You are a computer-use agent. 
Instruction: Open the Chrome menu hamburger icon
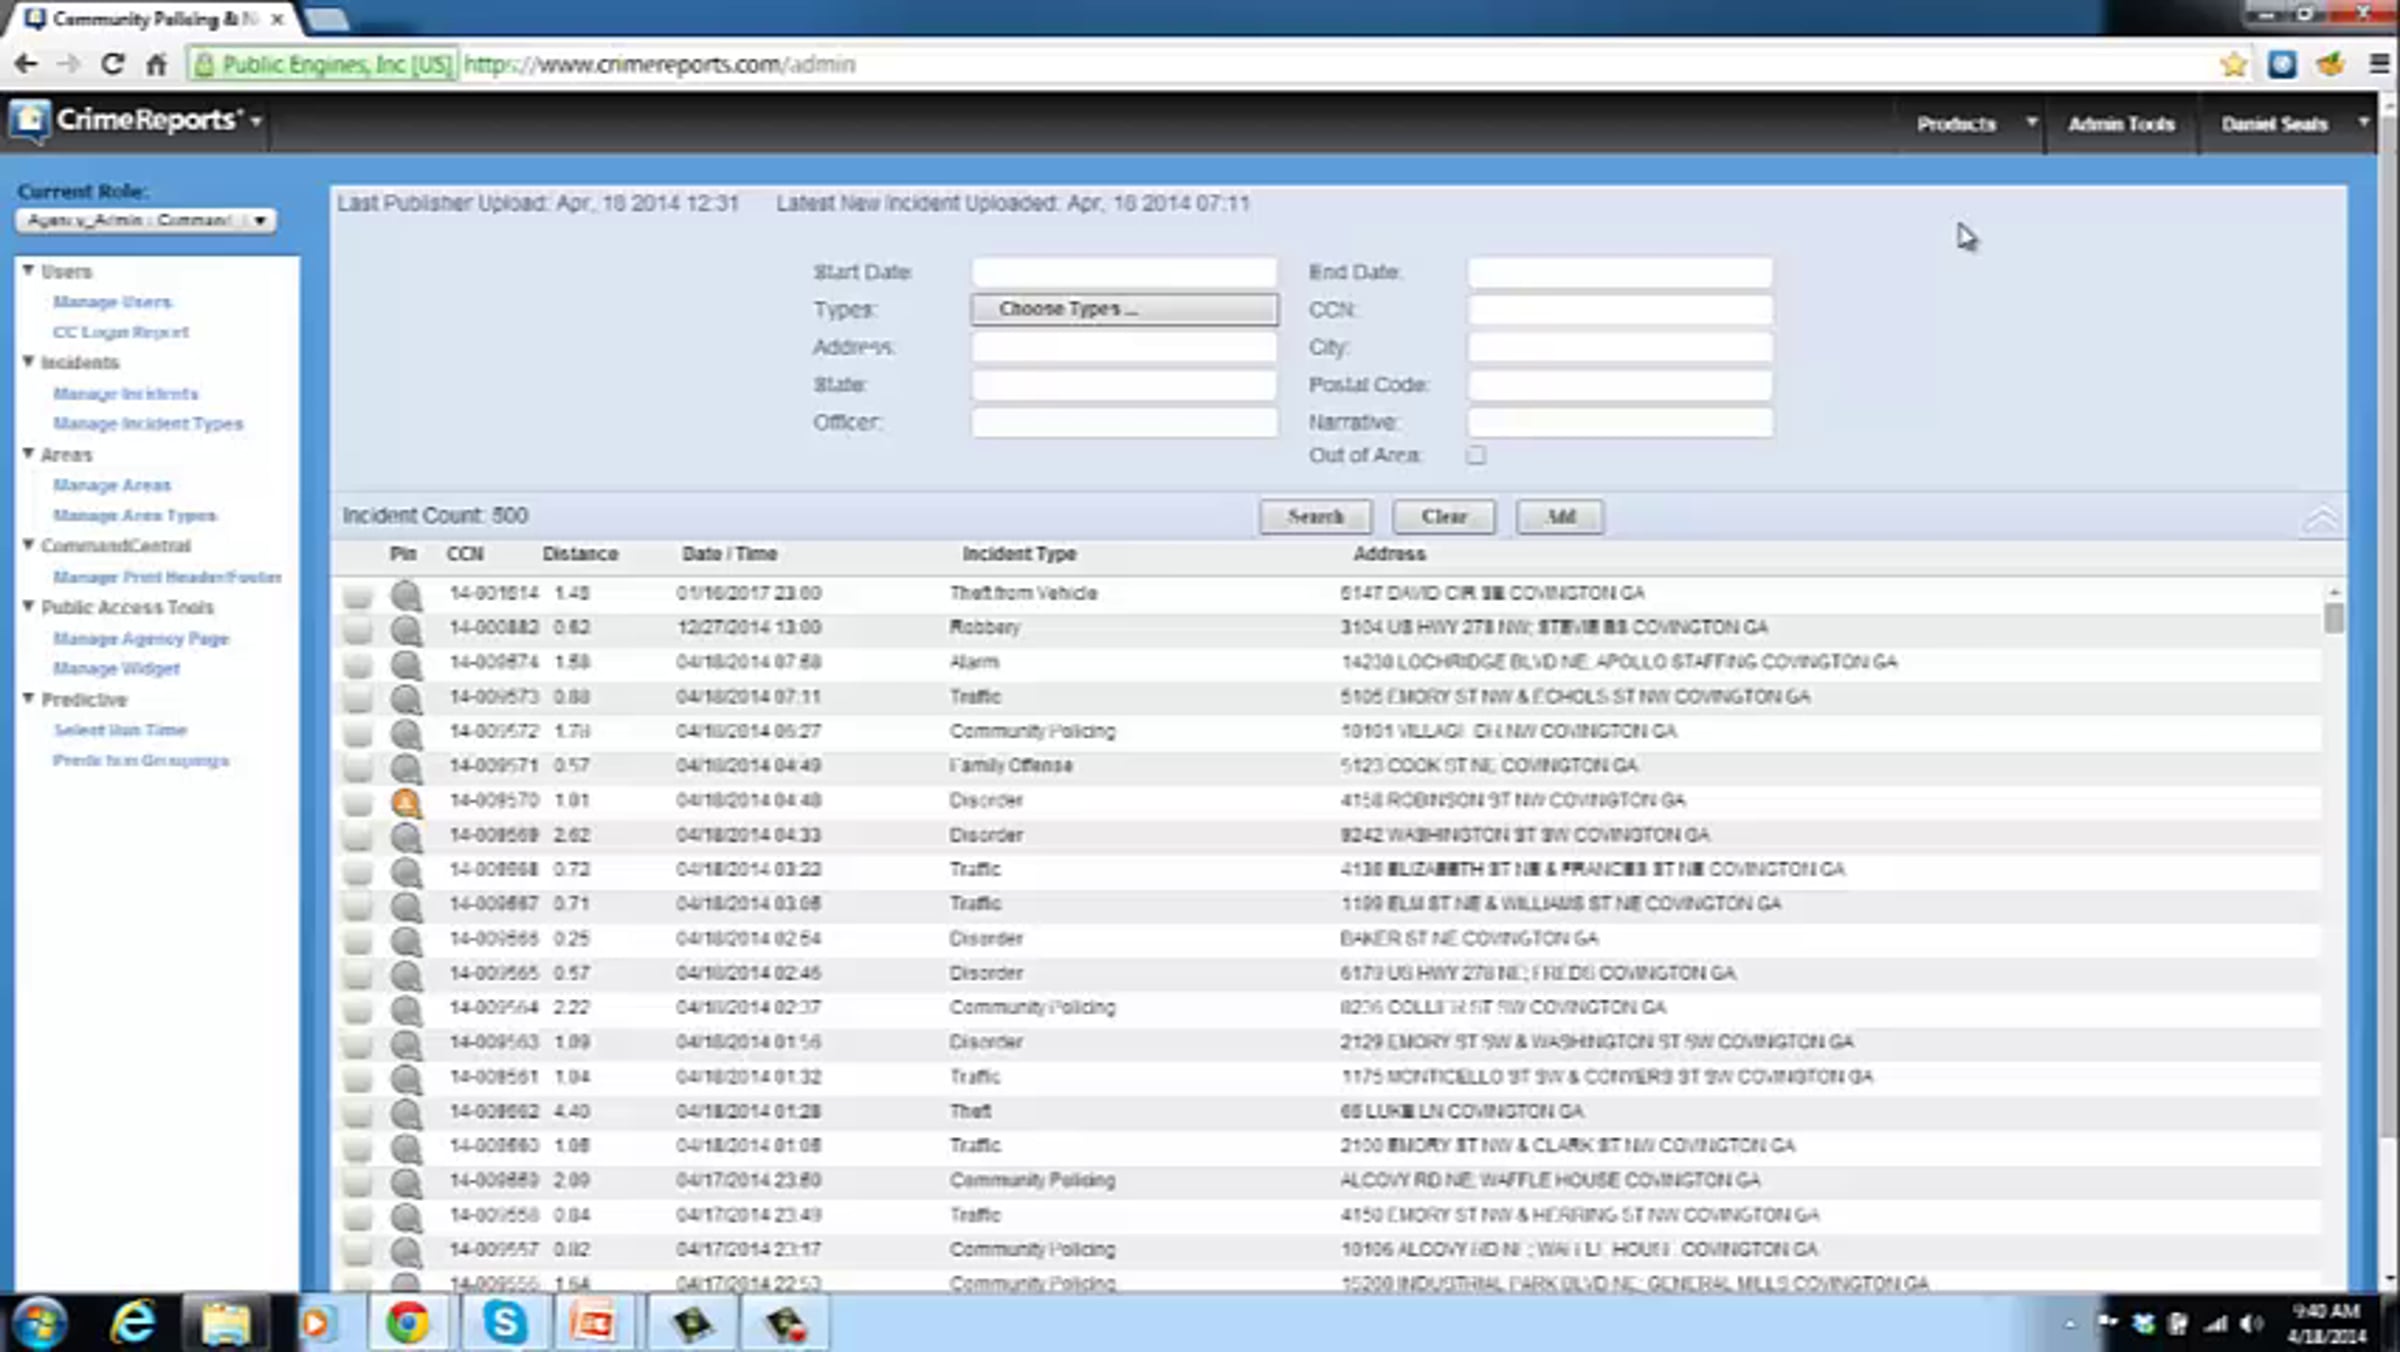tap(2379, 65)
